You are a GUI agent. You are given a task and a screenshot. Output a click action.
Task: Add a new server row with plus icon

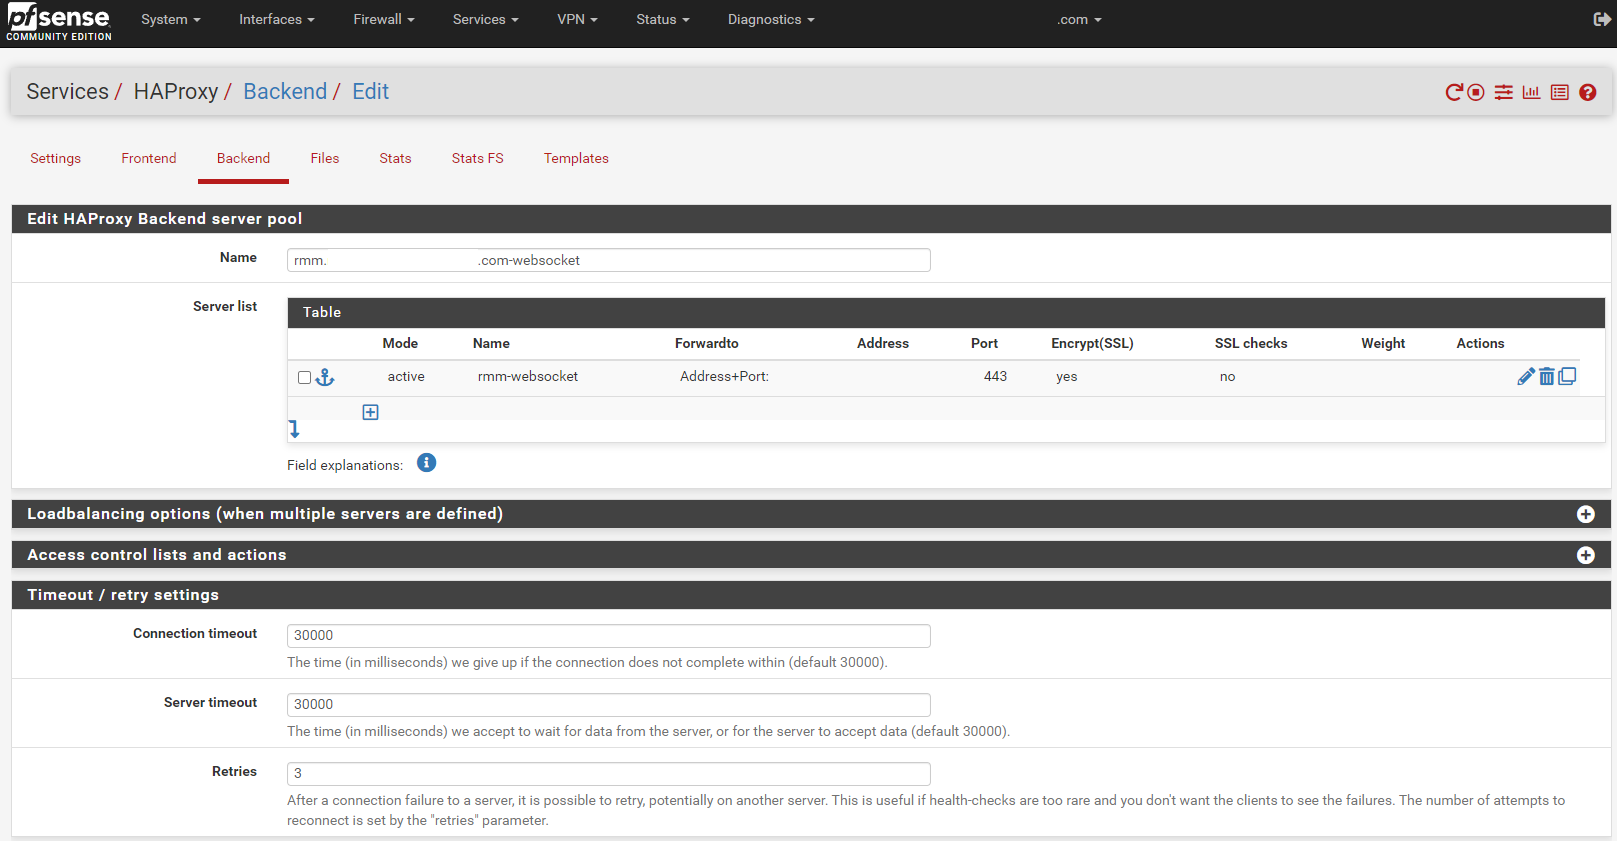(x=370, y=412)
